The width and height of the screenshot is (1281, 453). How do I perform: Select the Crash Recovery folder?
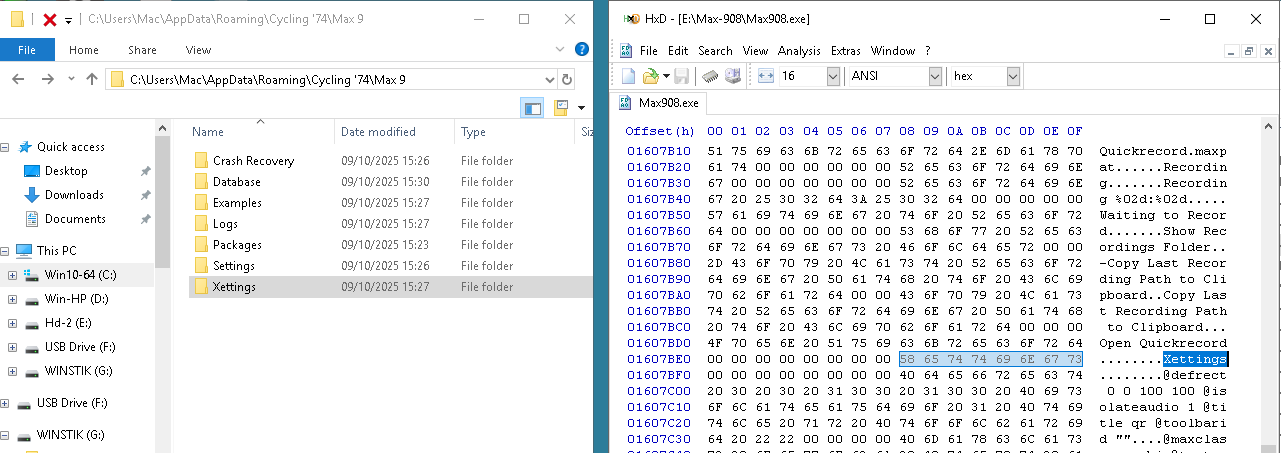pyautogui.click(x=253, y=161)
